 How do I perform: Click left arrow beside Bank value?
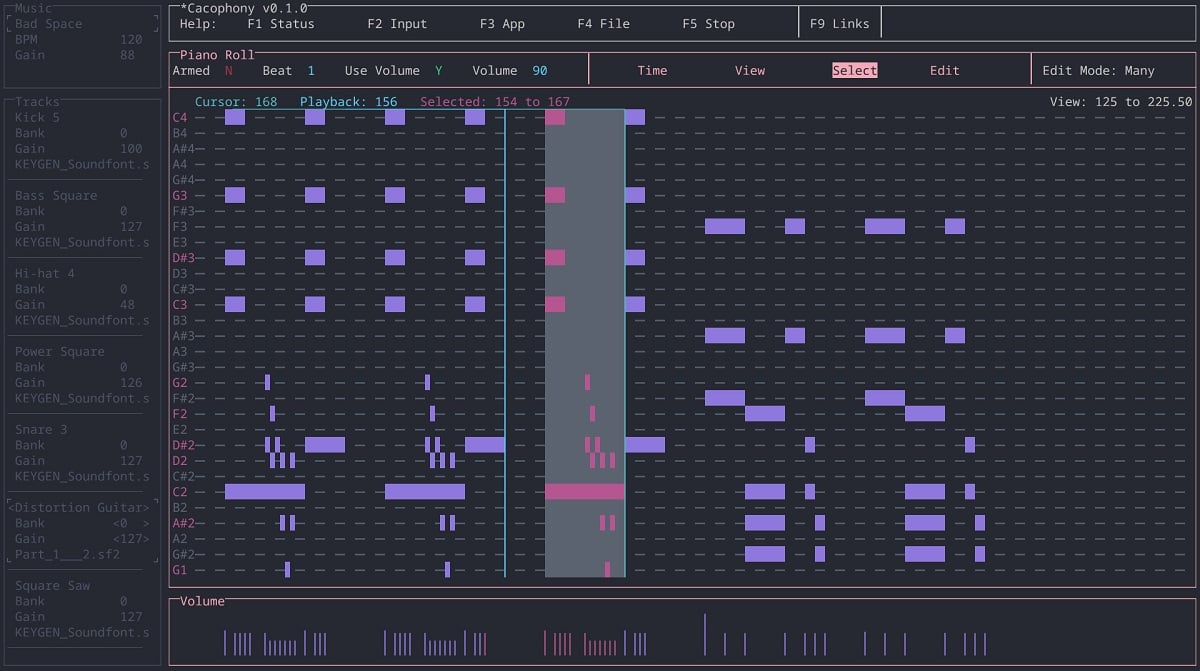116,524
